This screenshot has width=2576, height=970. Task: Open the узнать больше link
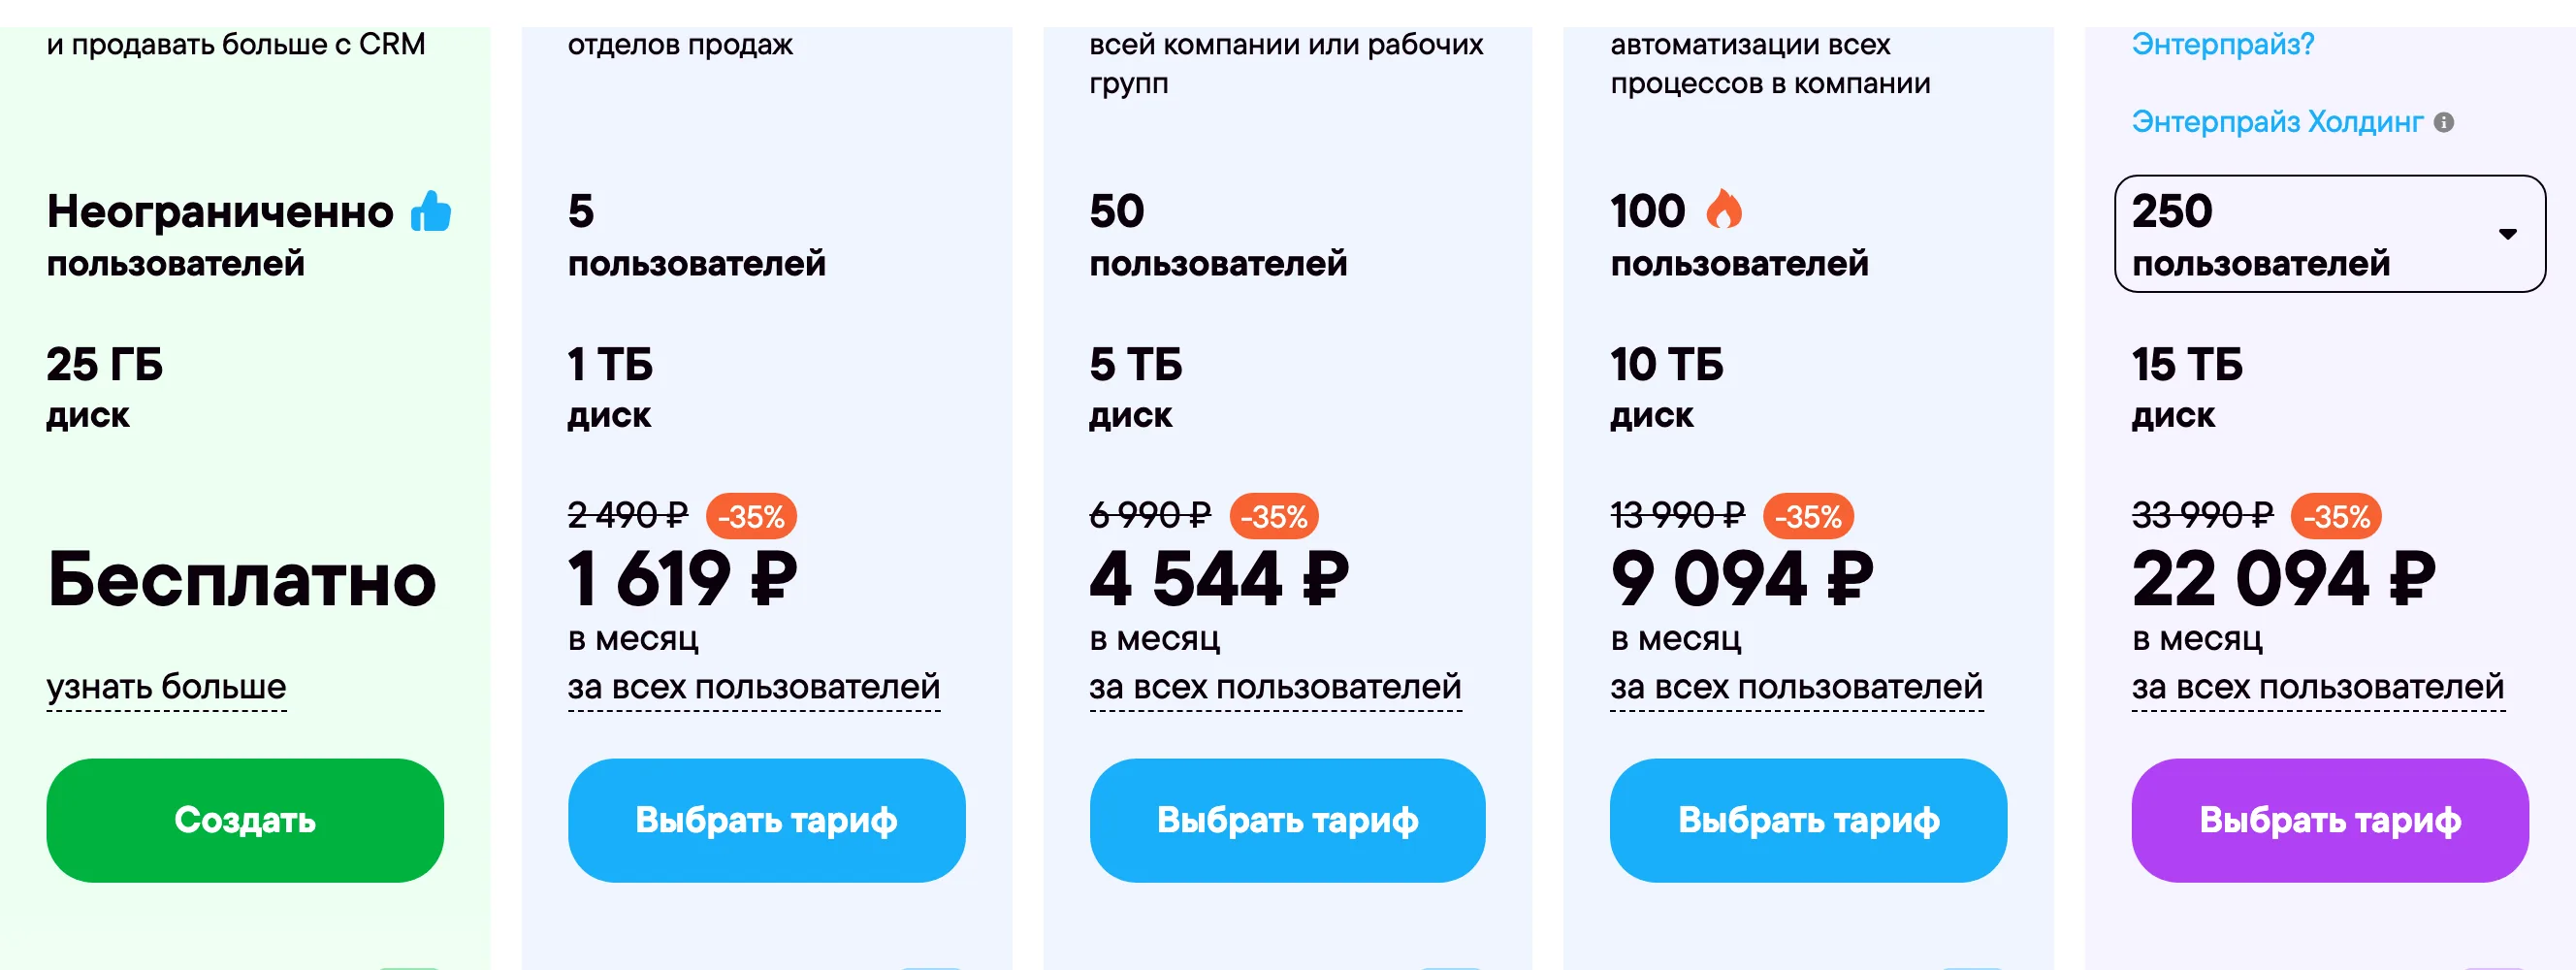[x=166, y=687]
